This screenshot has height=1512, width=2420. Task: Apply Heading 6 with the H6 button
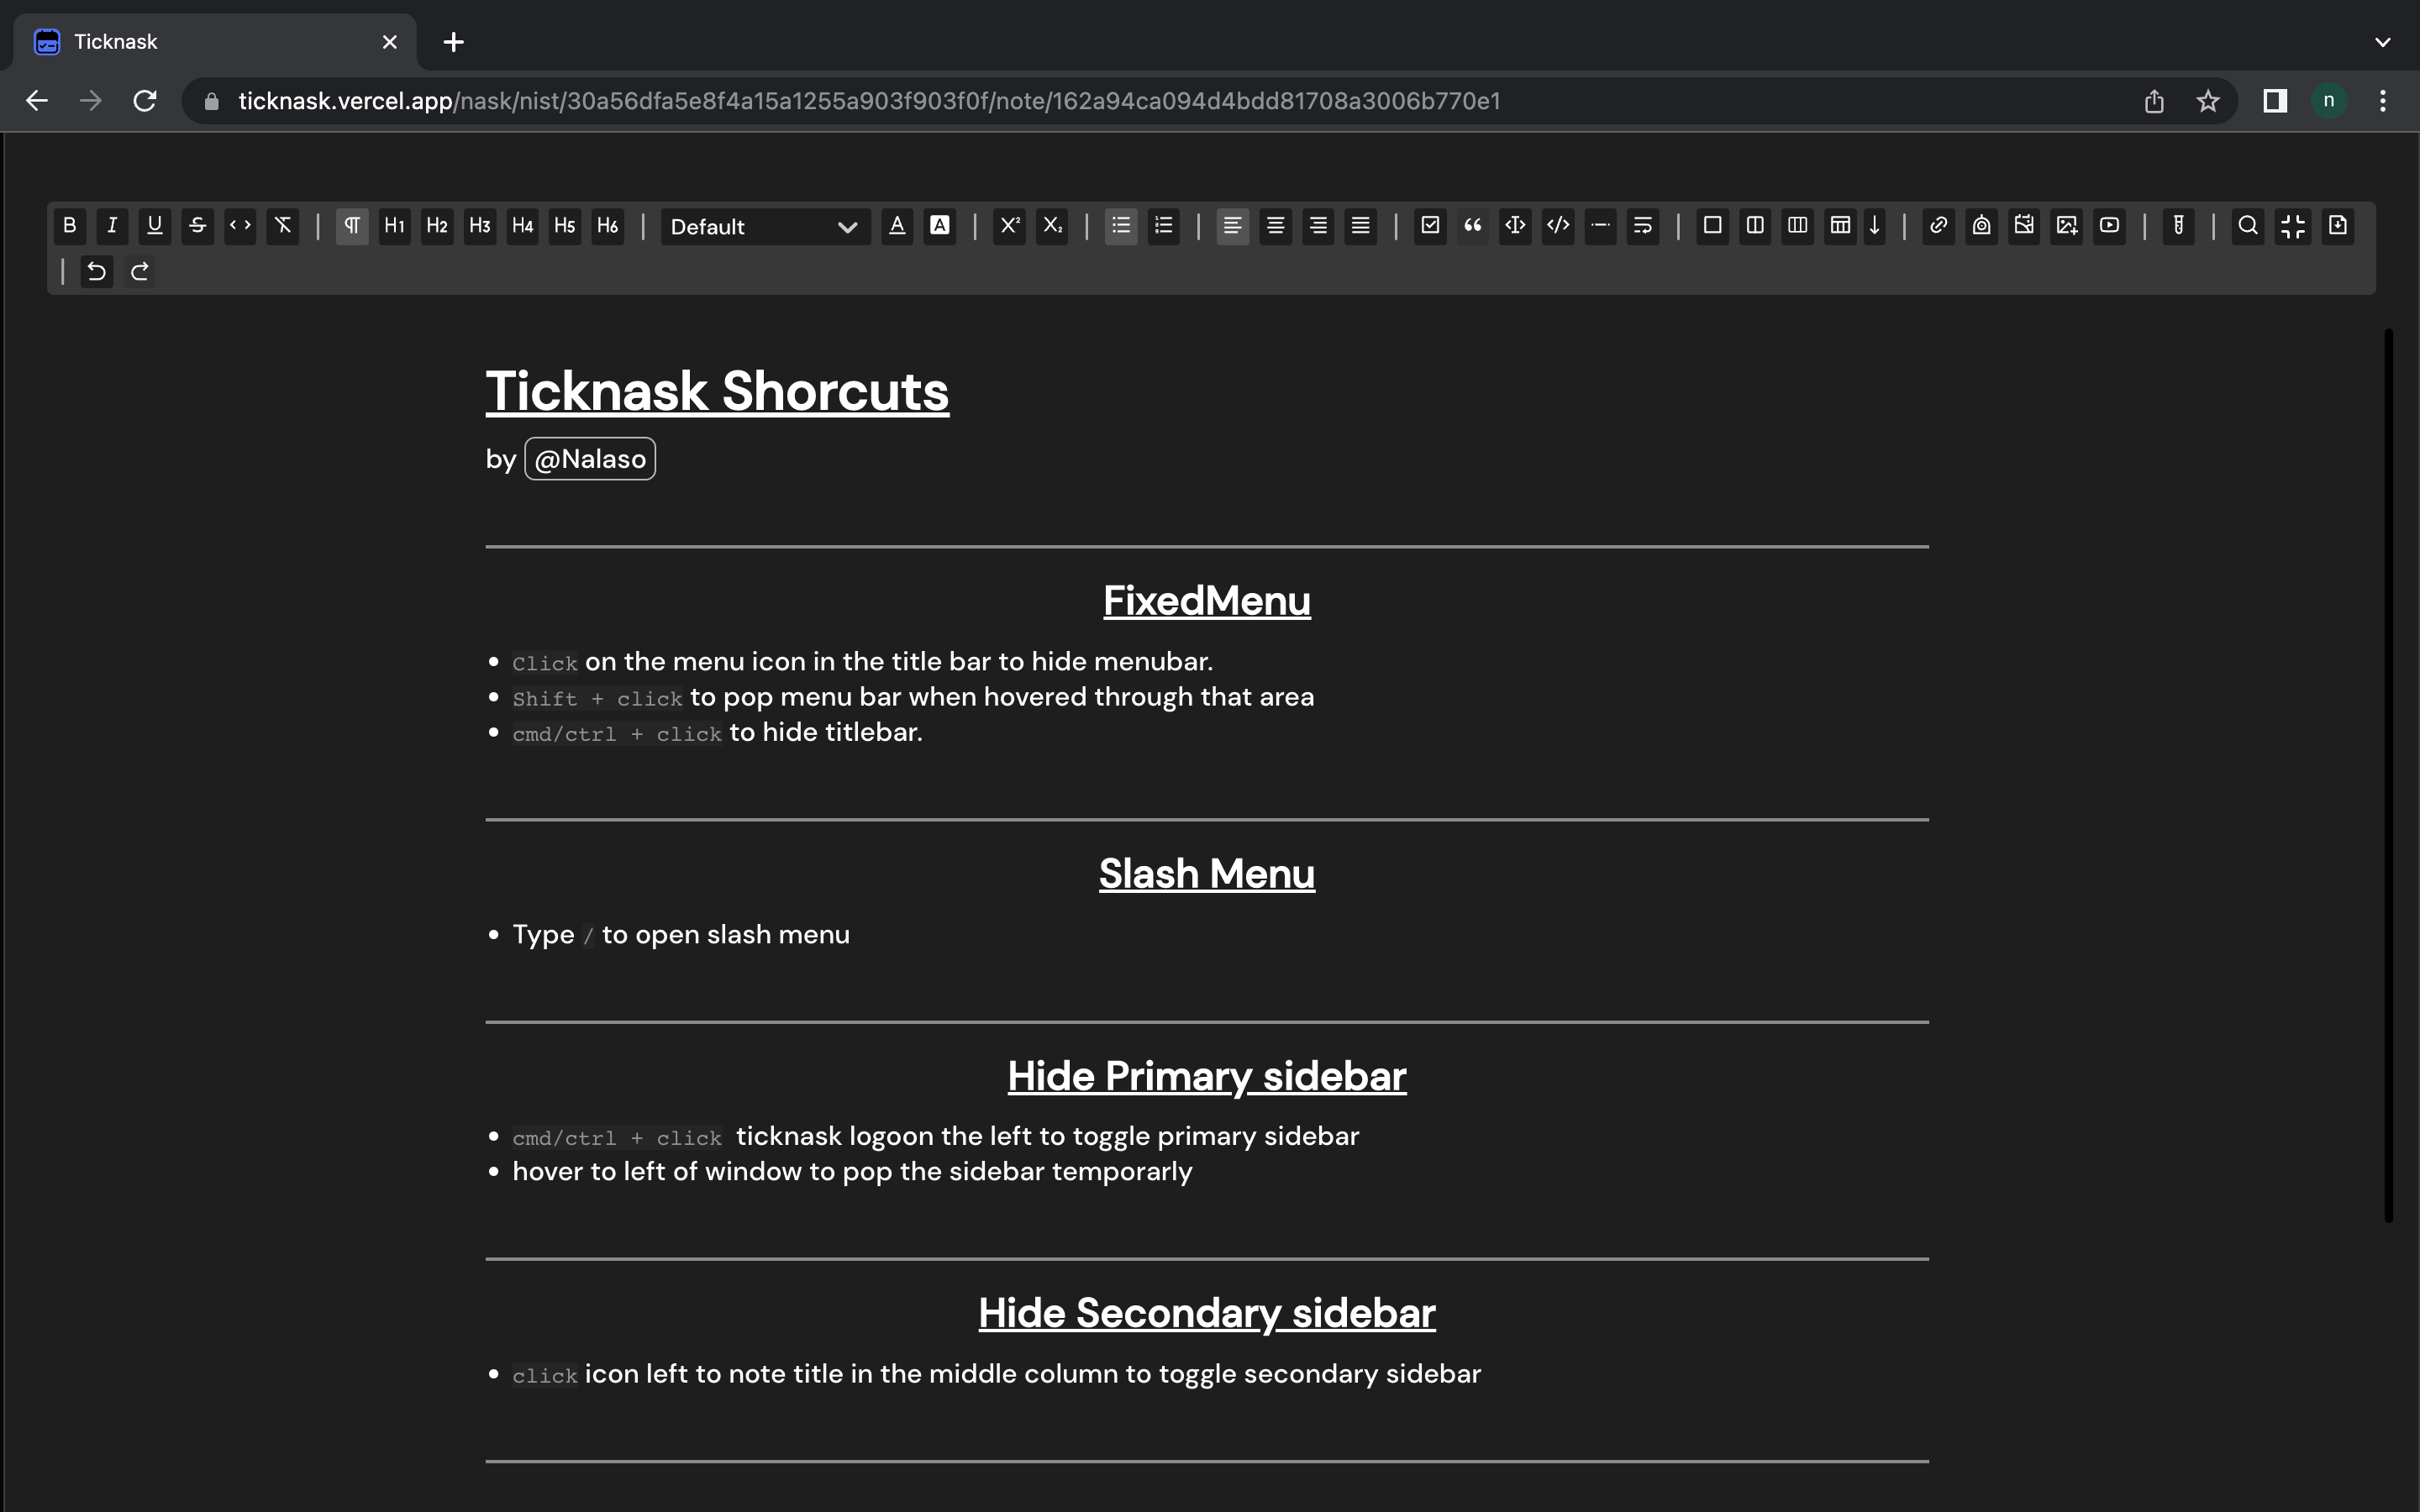(x=608, y=225)
